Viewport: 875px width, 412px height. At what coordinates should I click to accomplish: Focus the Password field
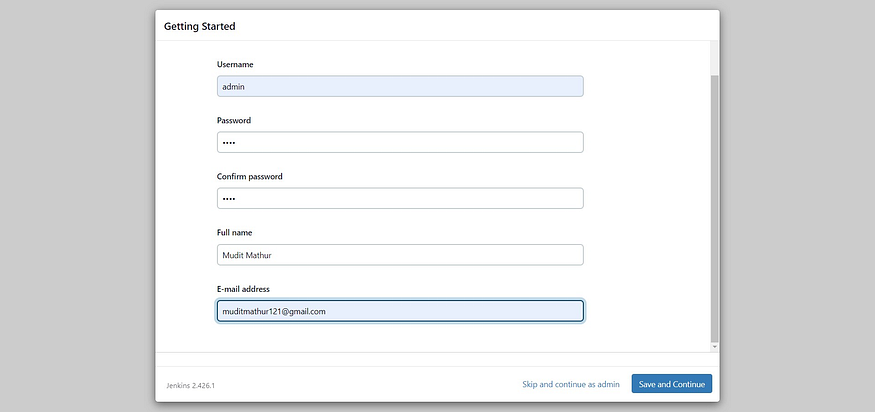(x=399, y=143)
